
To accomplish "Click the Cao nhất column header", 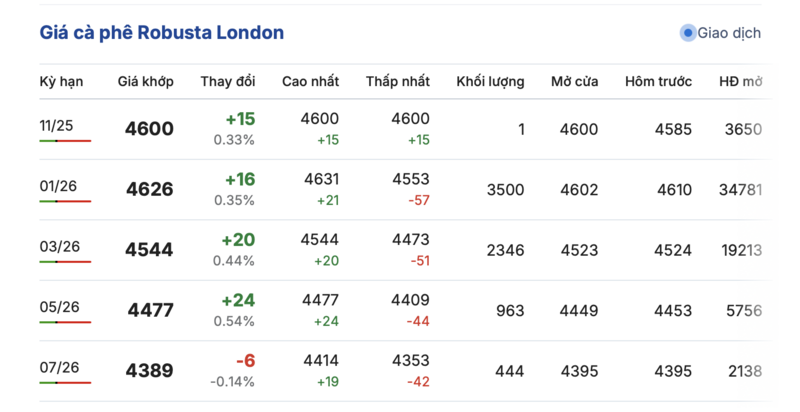I will point(310,81).
